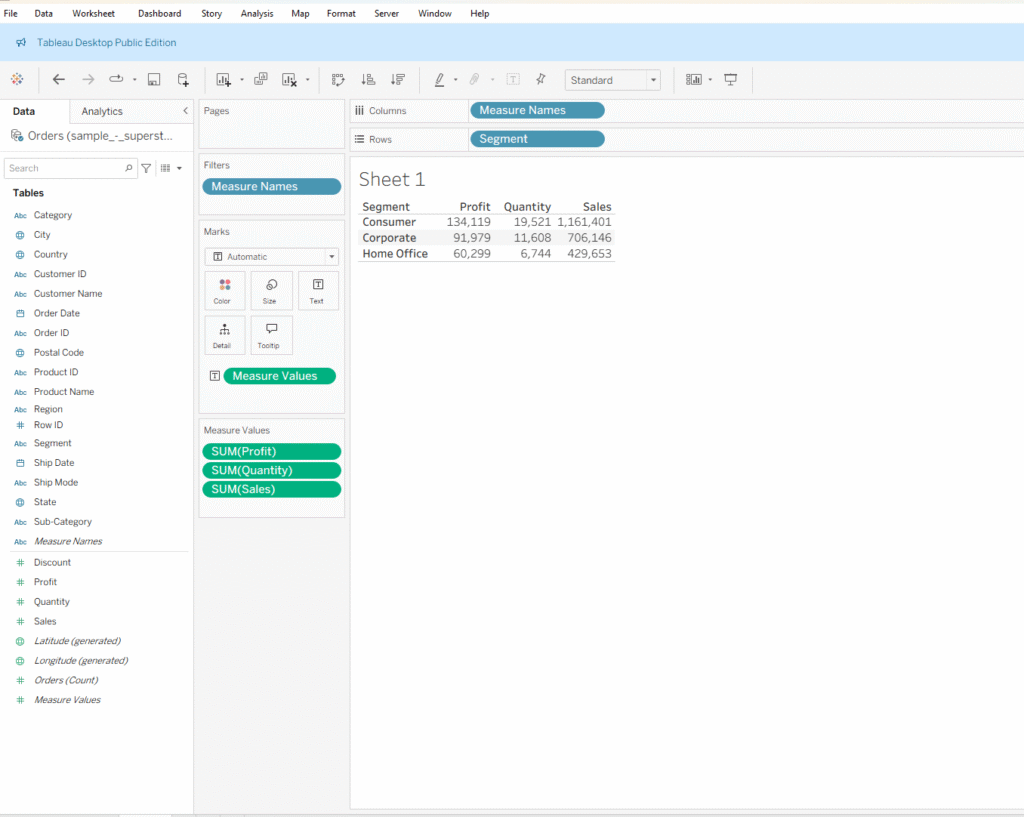This screenshot has height=817, width=1024.
Task: Collapse the Data side pane
Action: [185, 111]
